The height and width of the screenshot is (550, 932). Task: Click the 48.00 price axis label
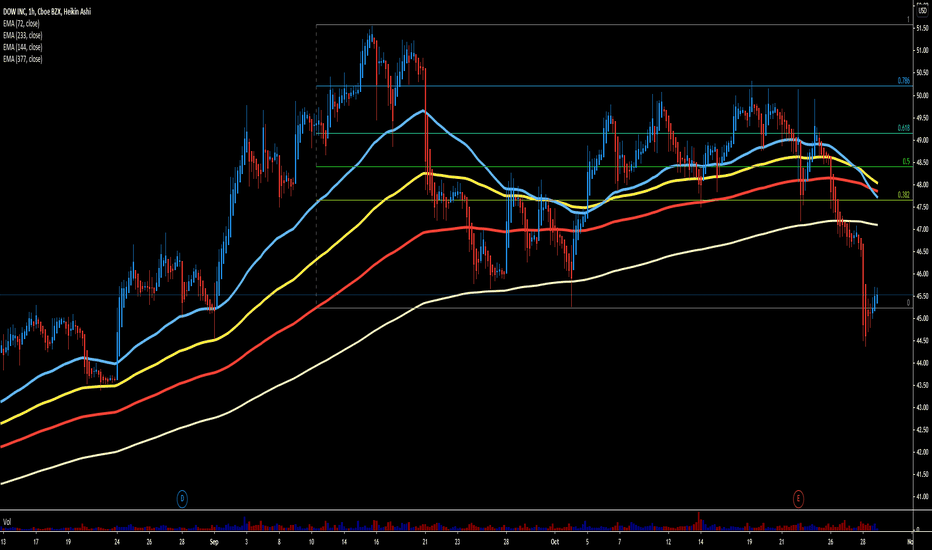click(922, 184)
